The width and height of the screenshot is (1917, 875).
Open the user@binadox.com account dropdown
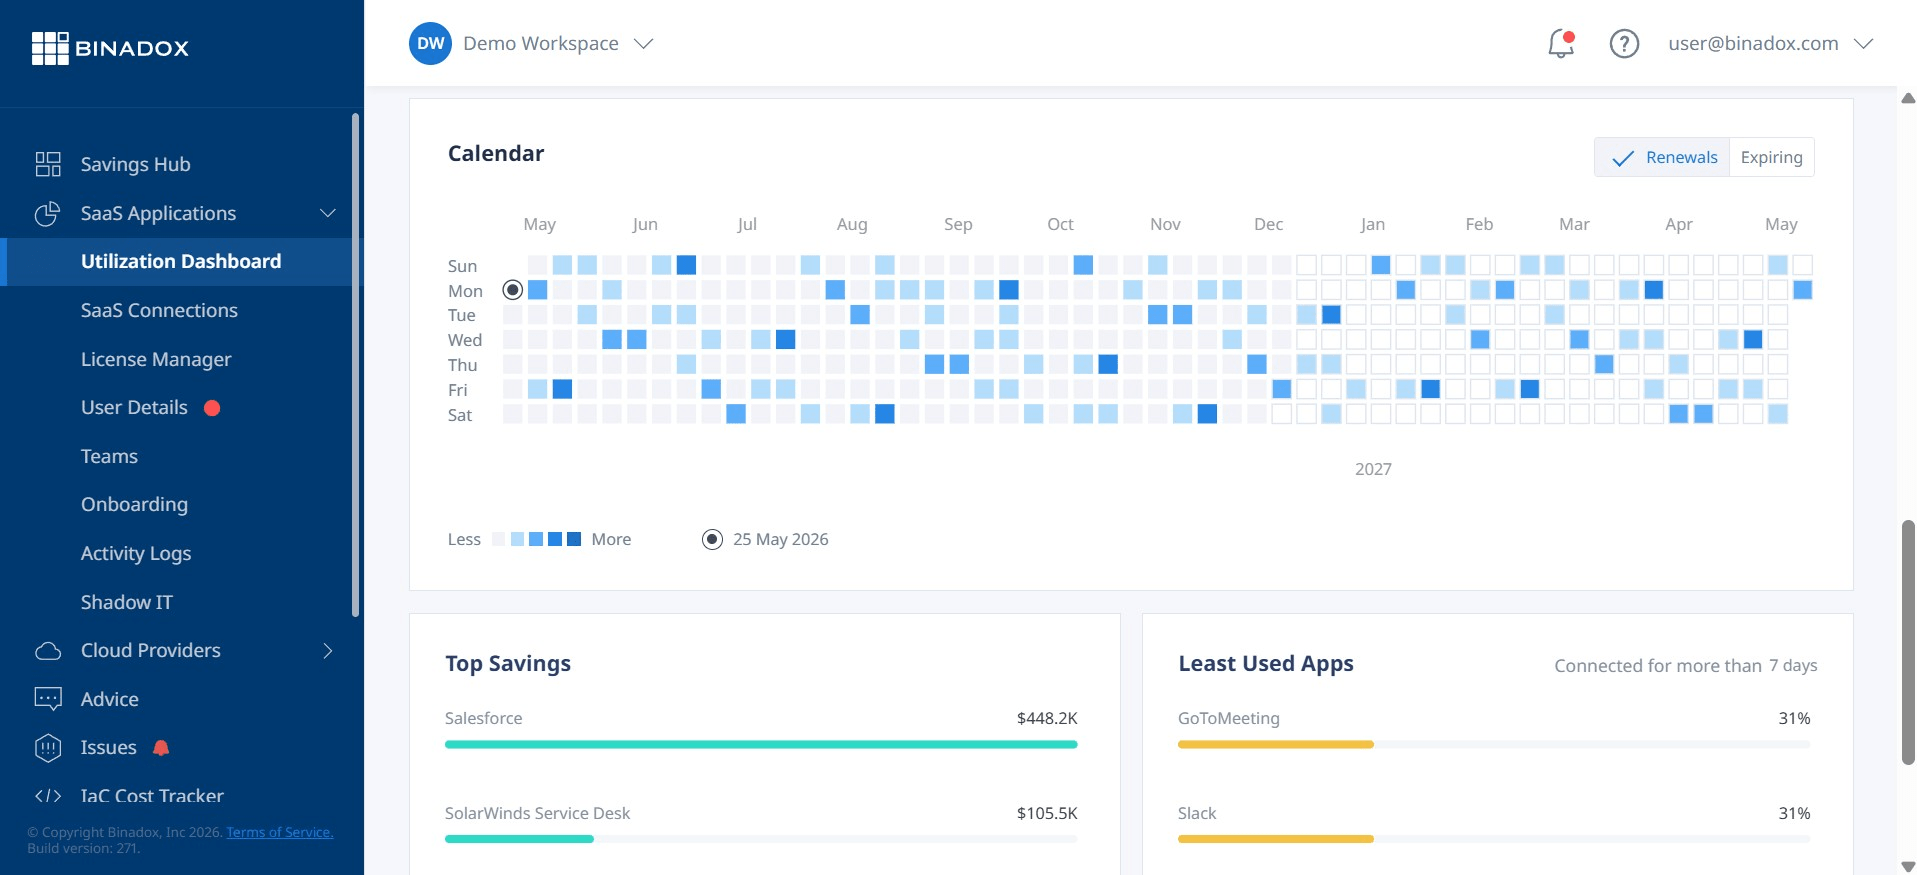(1770, 44)
